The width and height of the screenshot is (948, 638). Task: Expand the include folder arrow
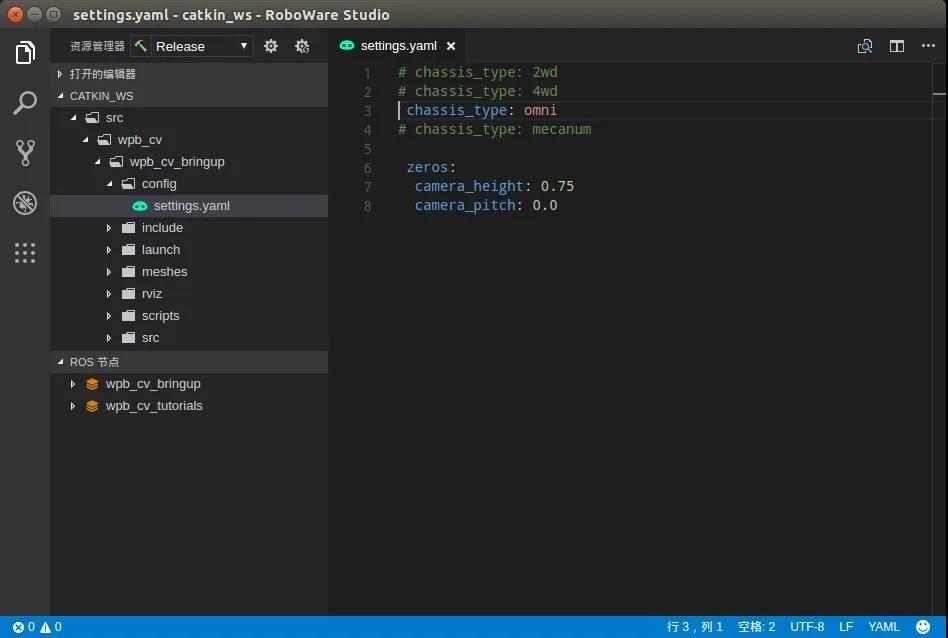[x=109, y=228]
